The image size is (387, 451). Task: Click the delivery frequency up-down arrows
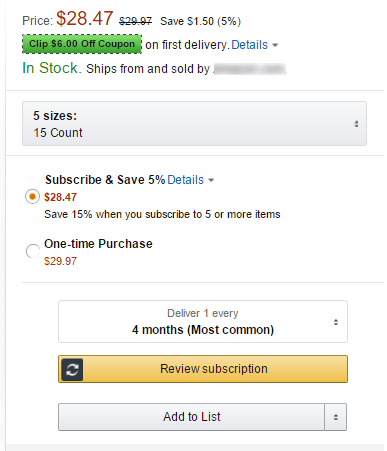tap(336, 322)
